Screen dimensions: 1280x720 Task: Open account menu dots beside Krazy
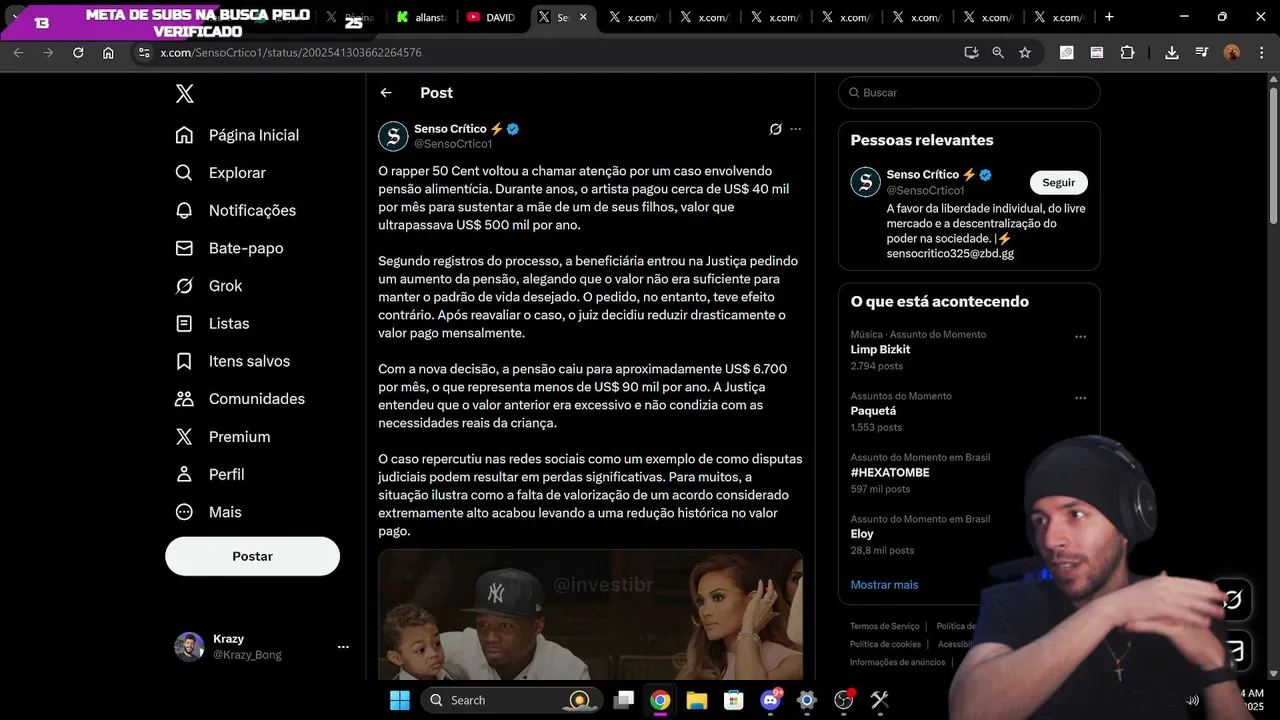[343, 647]
